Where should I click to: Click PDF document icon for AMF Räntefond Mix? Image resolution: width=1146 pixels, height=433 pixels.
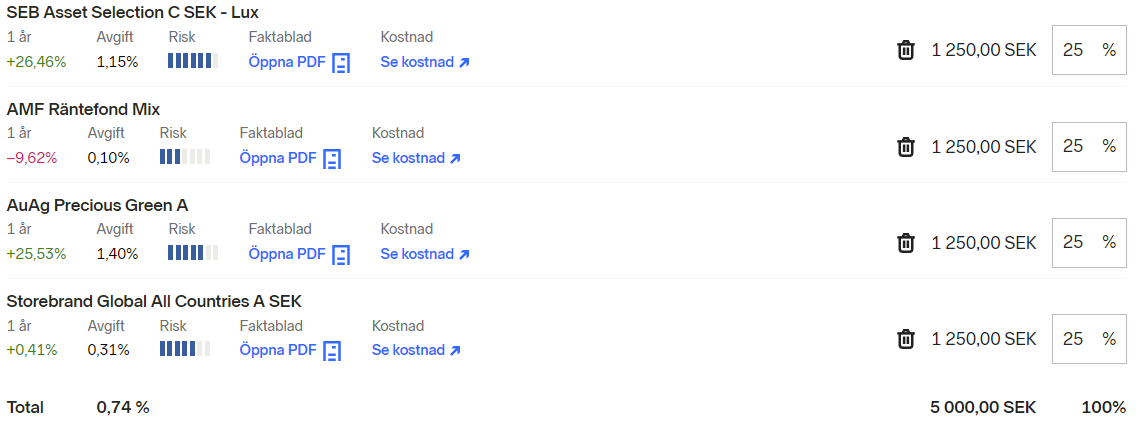pos(332,158)
